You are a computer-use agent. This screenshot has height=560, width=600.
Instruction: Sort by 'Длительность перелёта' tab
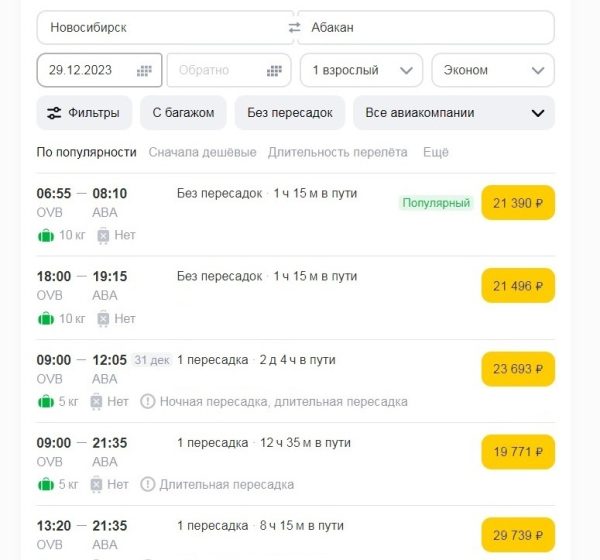(337, 153)
